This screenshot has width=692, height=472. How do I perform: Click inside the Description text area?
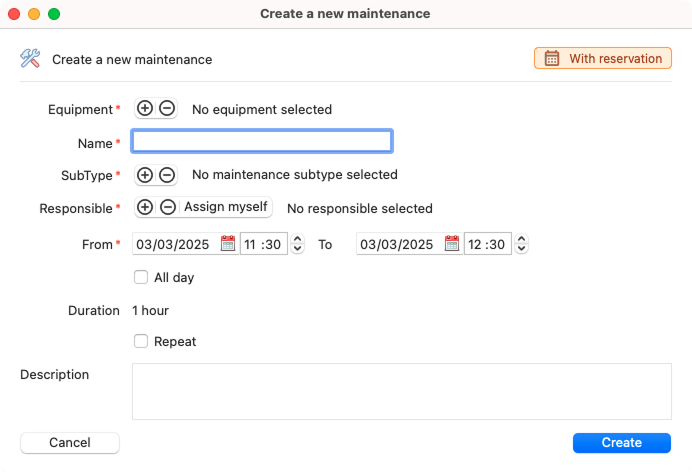[402, 391]
